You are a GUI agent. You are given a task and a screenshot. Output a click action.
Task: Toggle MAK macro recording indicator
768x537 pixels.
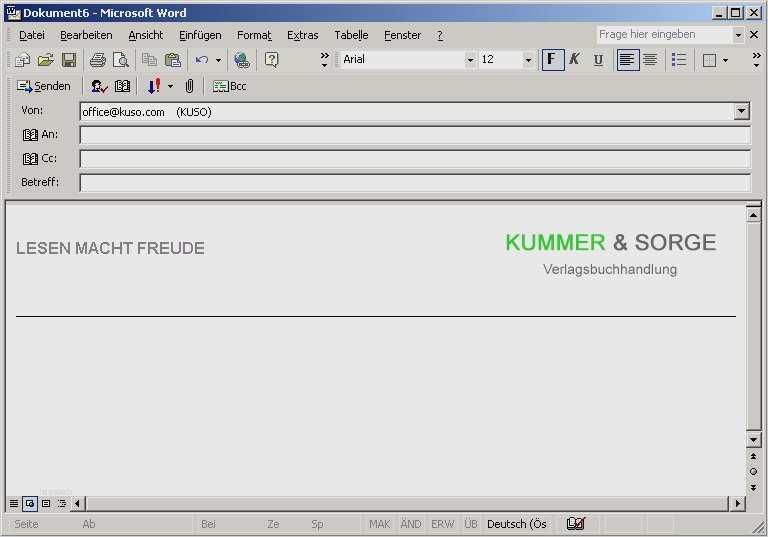click(x=380, y=524)
